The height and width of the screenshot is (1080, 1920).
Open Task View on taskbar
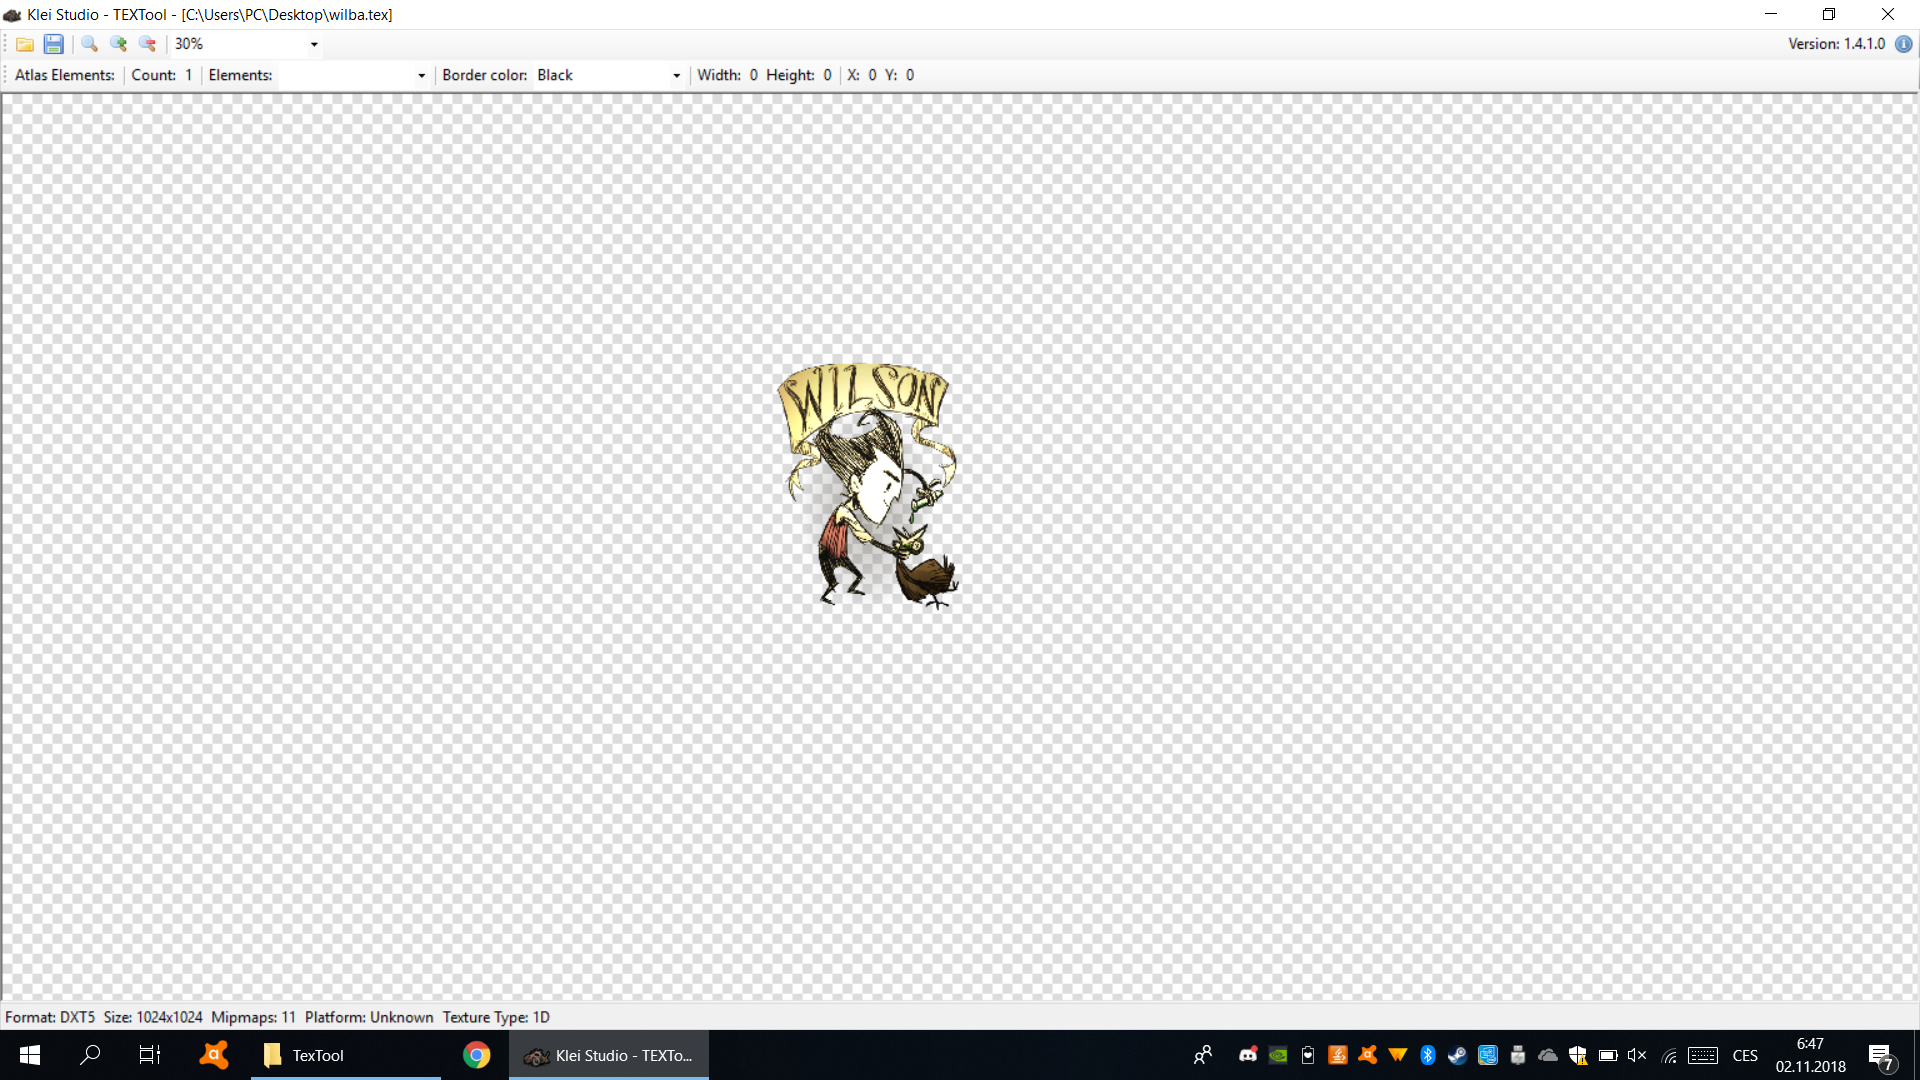pos(150,1055)
